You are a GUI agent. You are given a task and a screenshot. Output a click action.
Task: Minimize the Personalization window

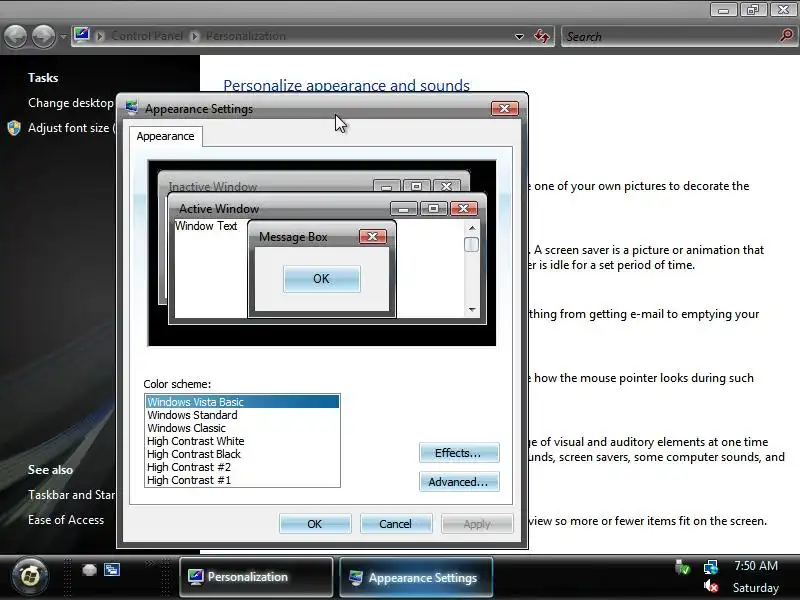pyautogui.click(x=723, y=10)
